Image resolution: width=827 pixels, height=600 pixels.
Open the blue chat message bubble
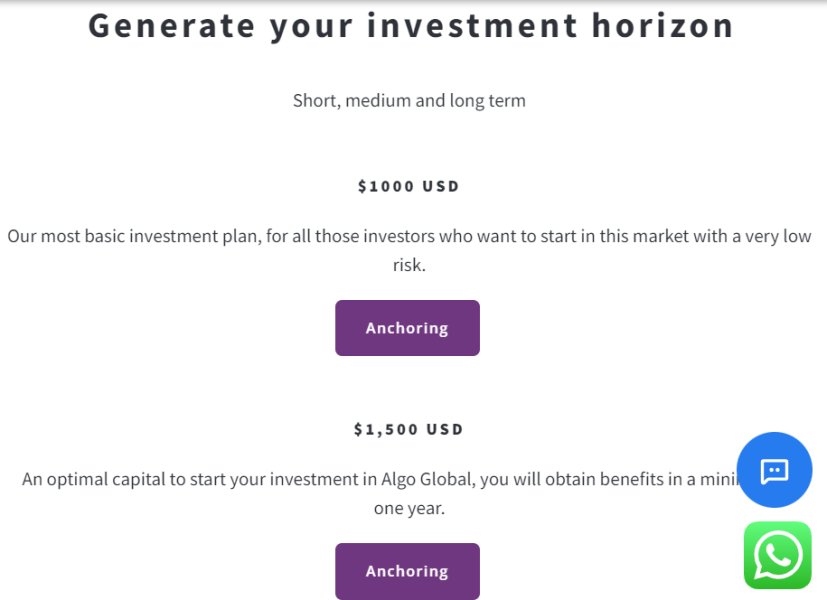[774, 470]
